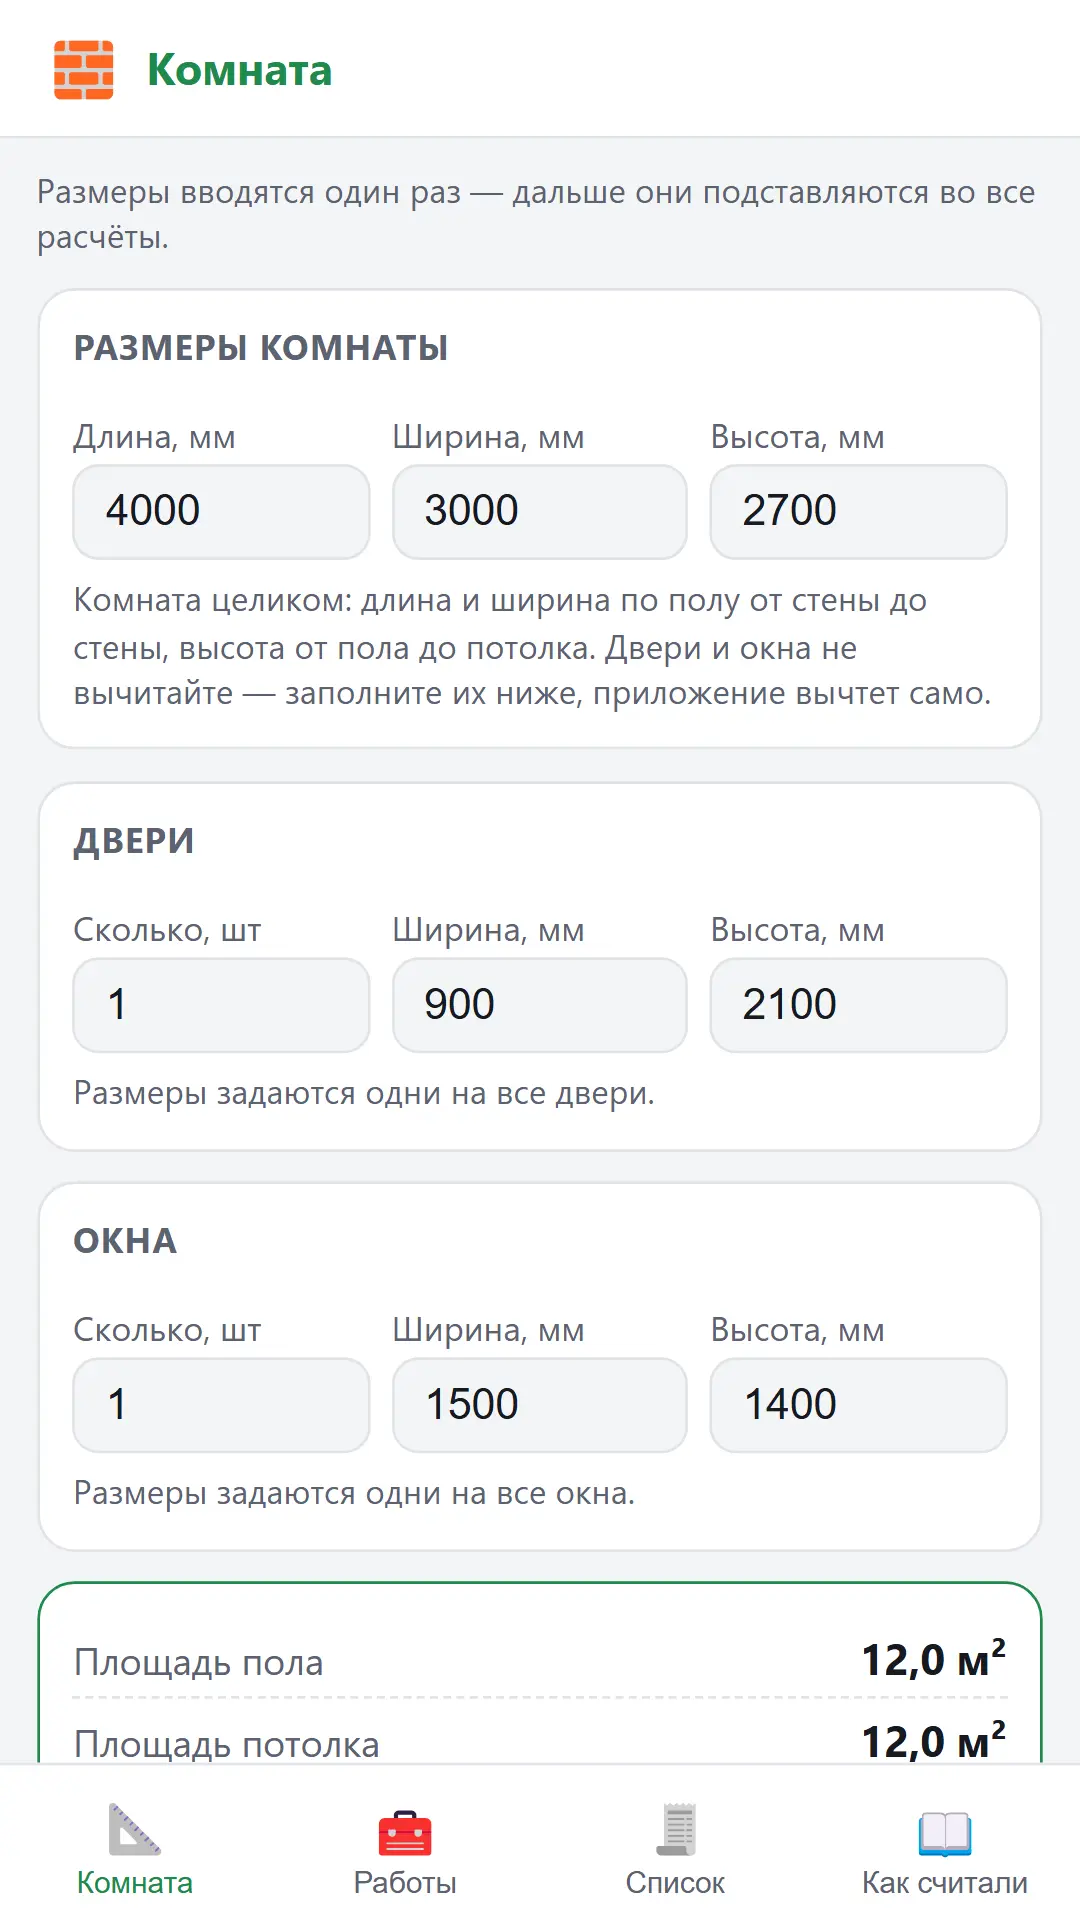Open the Список tab label
The height and width of the screenshot is (1920, 1080).
point(675,1883)
